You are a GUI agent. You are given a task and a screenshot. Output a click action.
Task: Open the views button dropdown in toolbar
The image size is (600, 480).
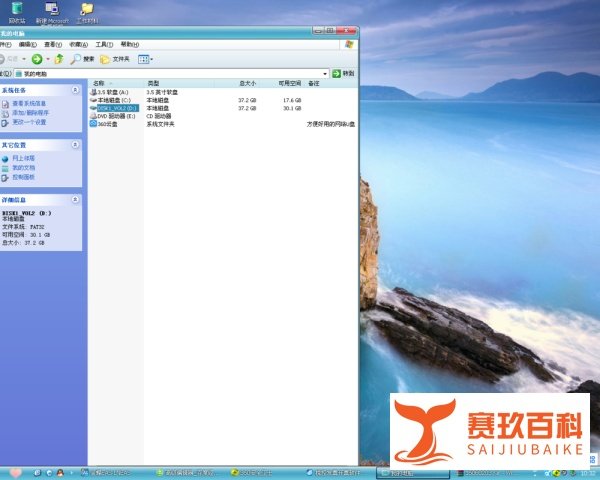pyautogui.click(x=145, y=59)
